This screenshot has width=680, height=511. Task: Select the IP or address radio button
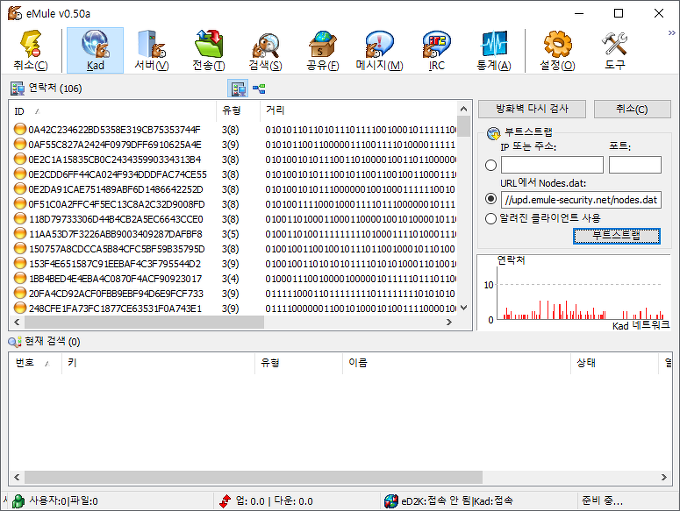click(490, 165)
